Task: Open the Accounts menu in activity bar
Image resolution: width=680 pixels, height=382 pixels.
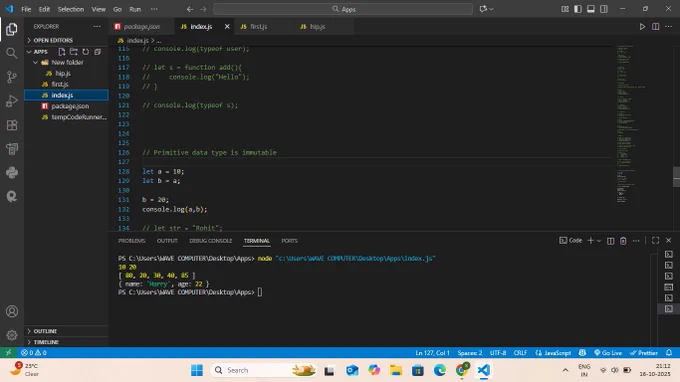Action: pyautogui.click(x=12, y=311)
